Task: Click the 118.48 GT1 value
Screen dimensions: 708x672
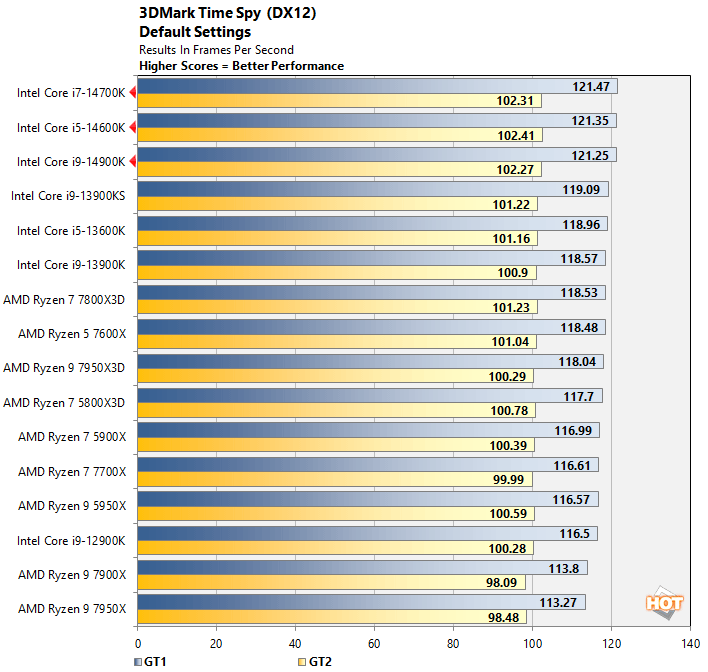Action: tap(579, 327)
